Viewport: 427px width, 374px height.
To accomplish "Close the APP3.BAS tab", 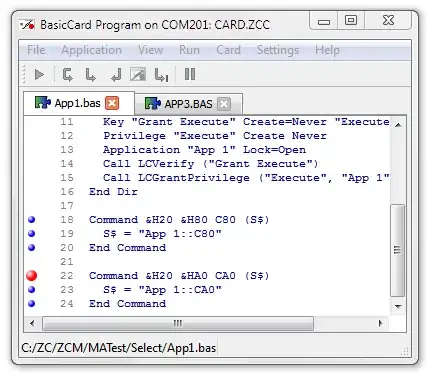I will 224,104.
